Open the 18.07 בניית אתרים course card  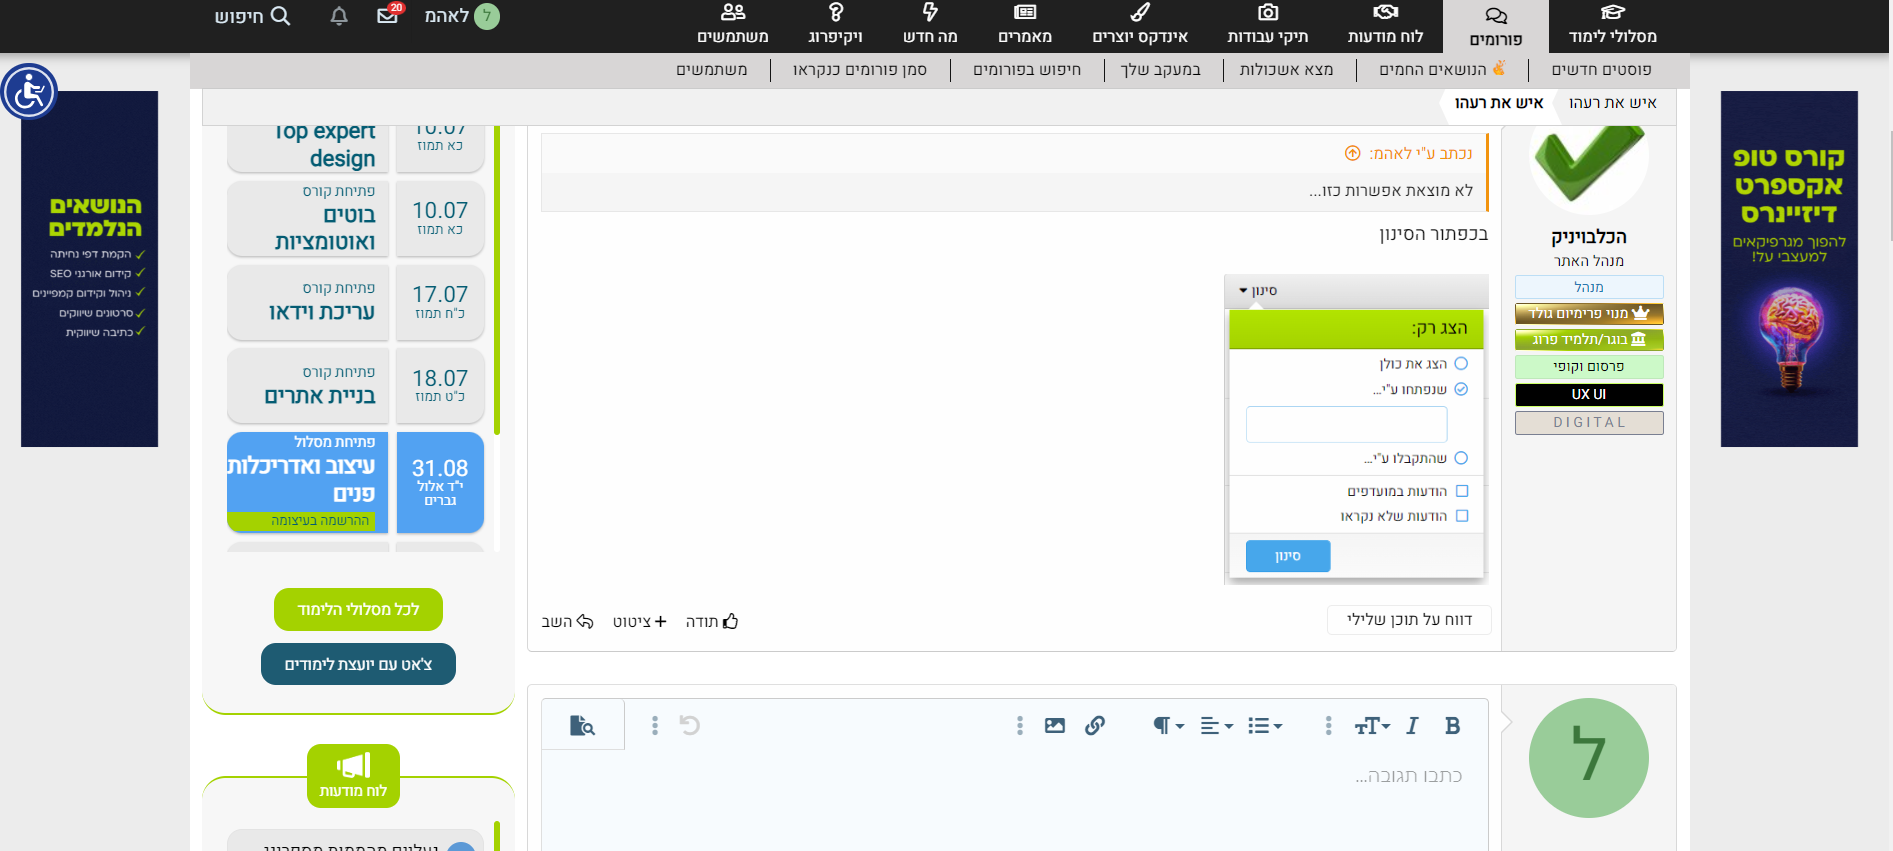click(355, 385)
